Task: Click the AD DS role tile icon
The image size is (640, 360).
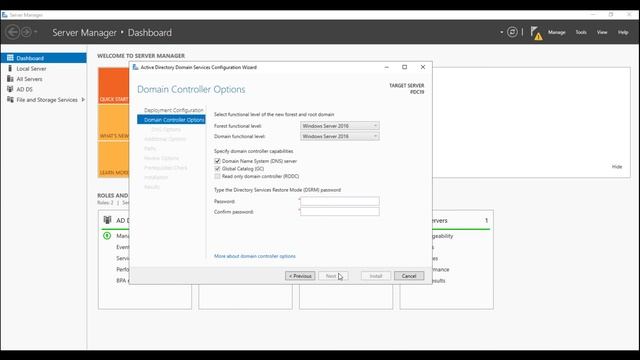Action: pyautogui.click(x=107, y=220)
